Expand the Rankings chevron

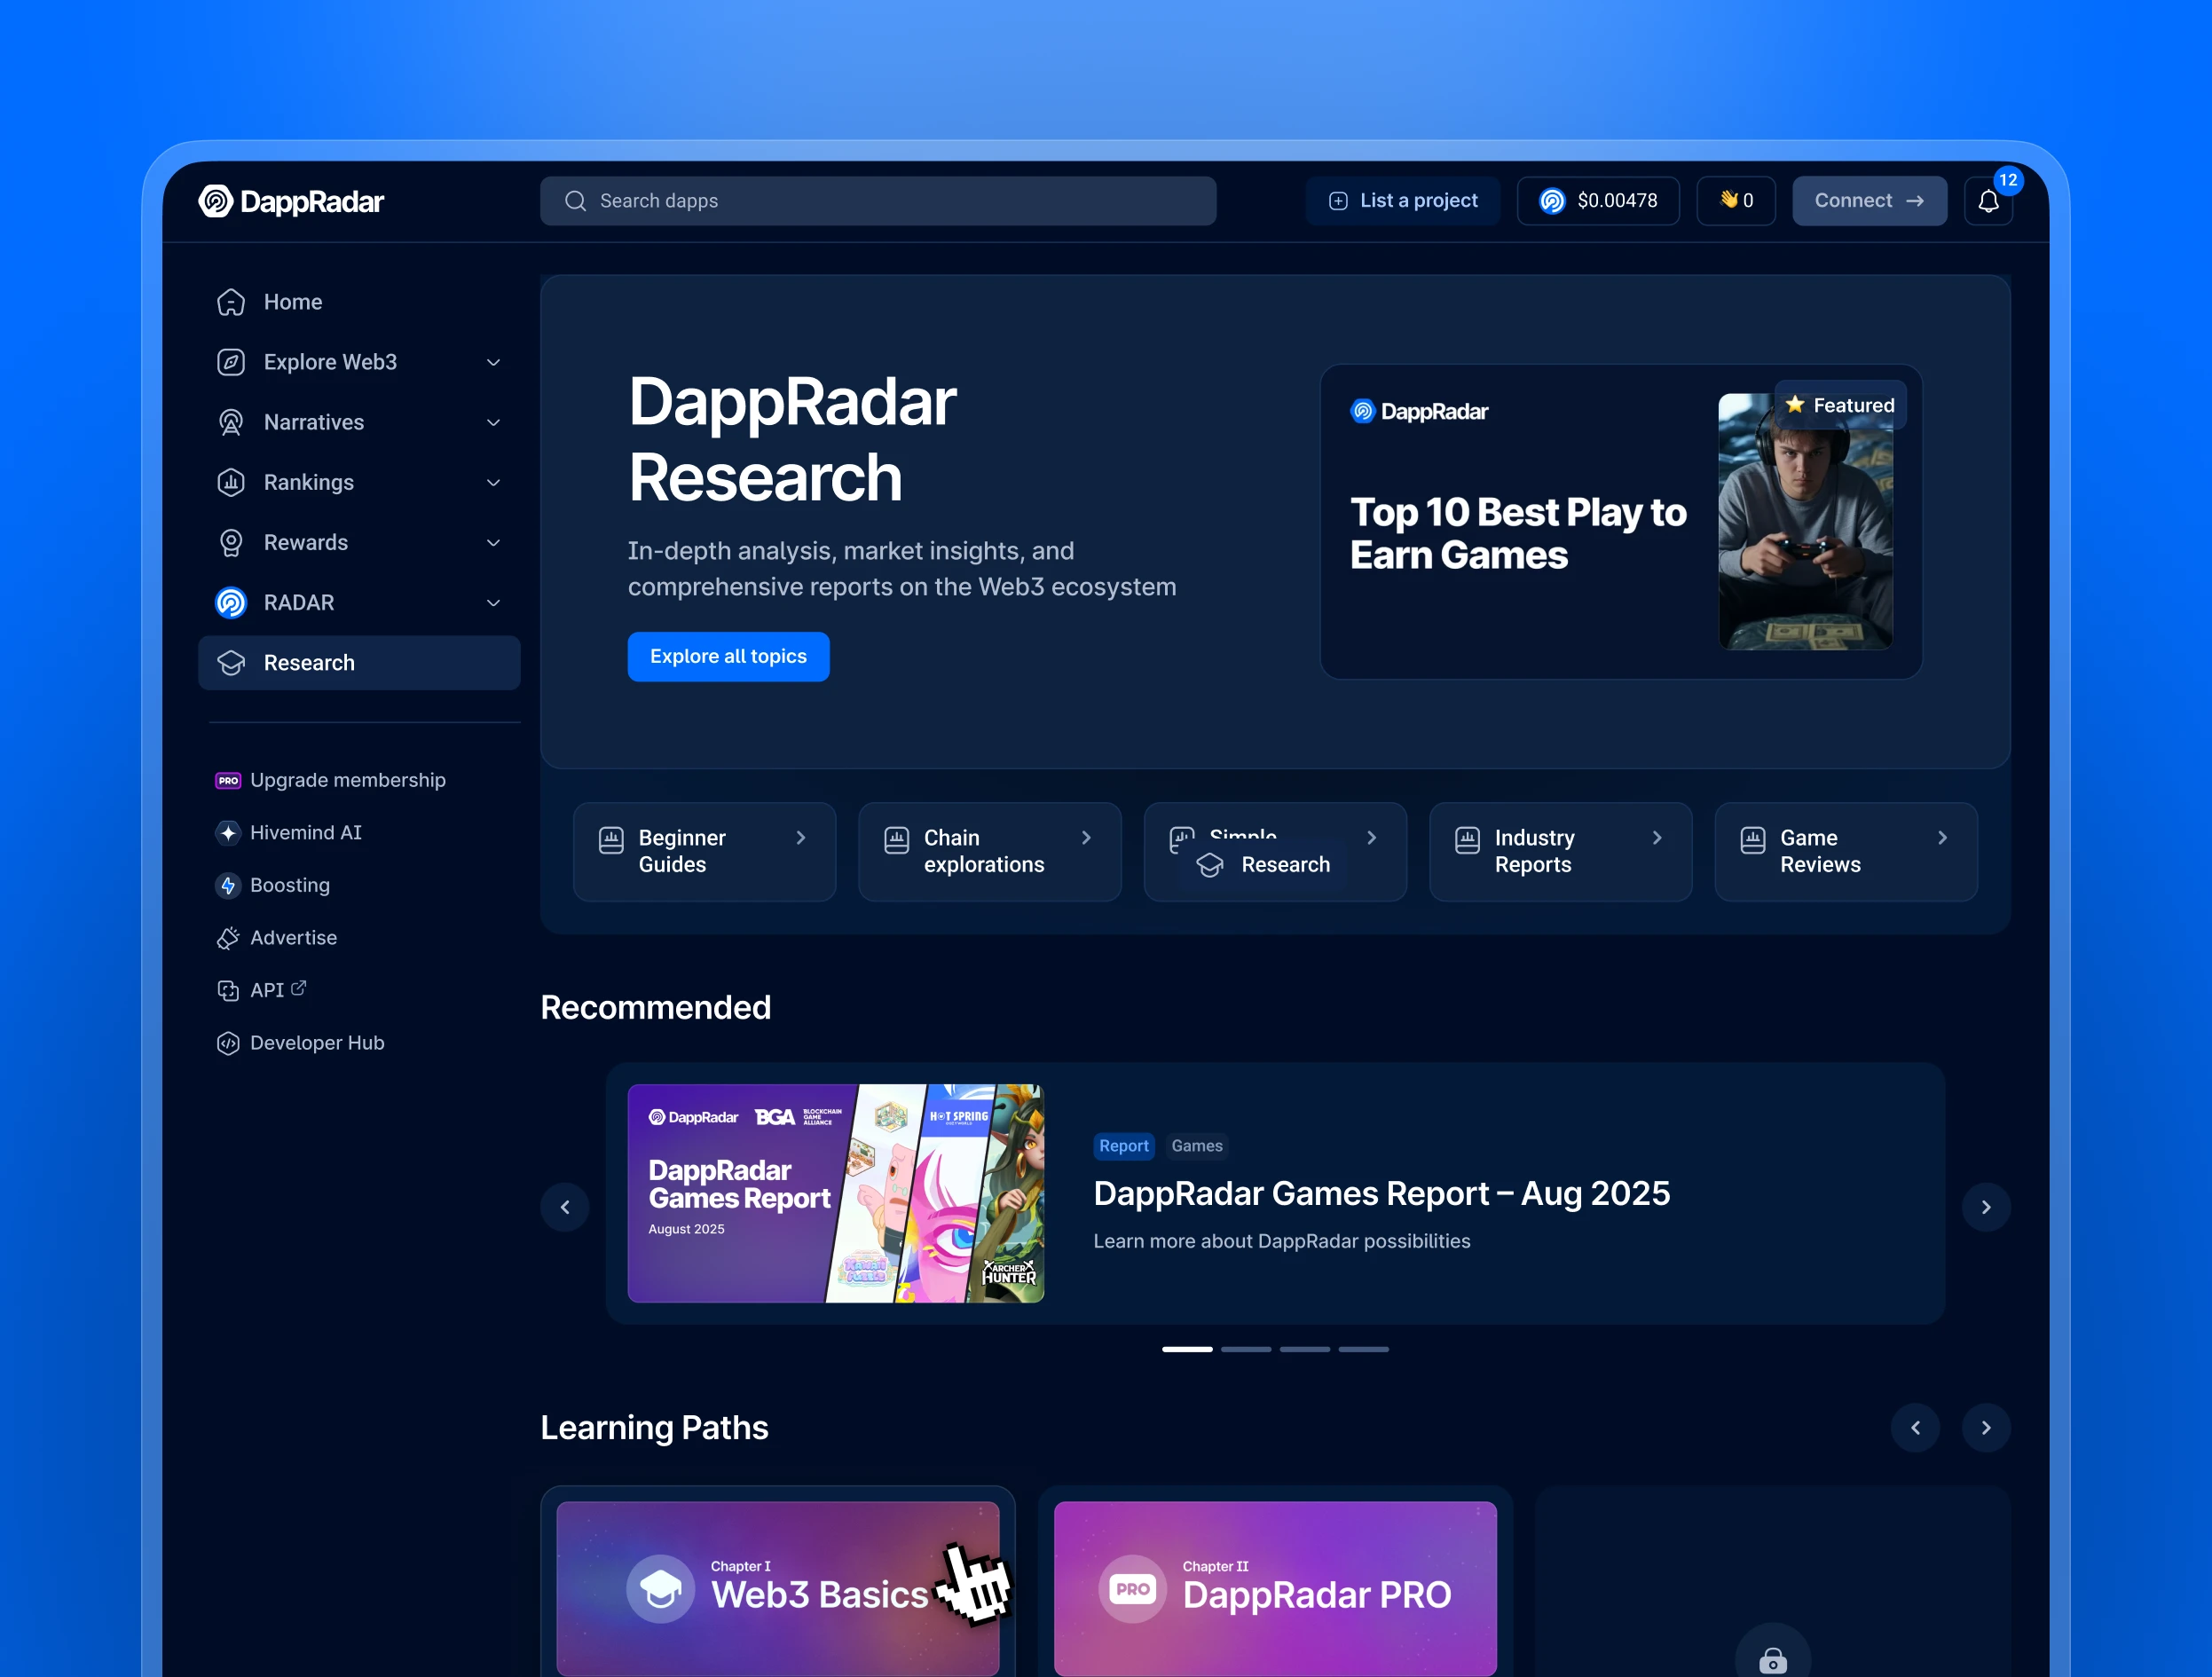point(493,482)
